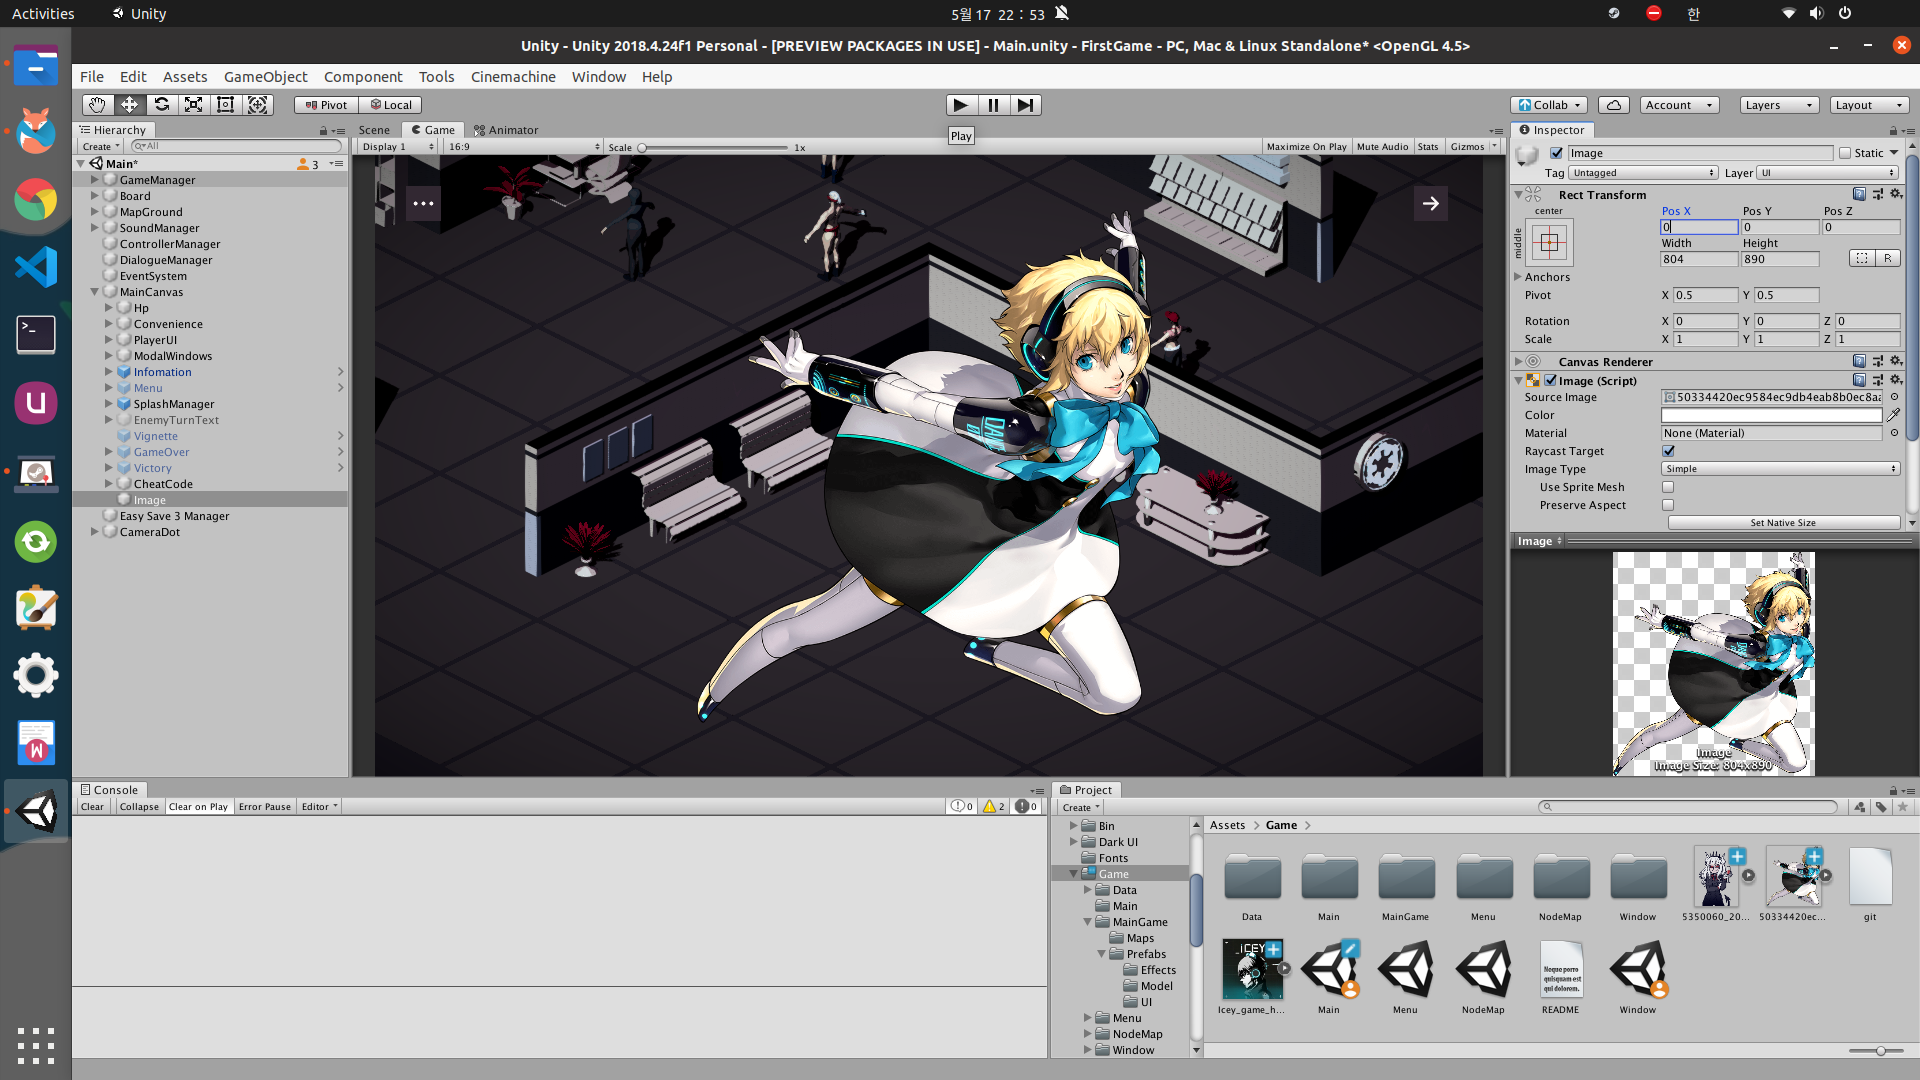Adjust the Project icon size slider
The width and height of the screenshot is (1920, 1080).
point(1875,1051)
